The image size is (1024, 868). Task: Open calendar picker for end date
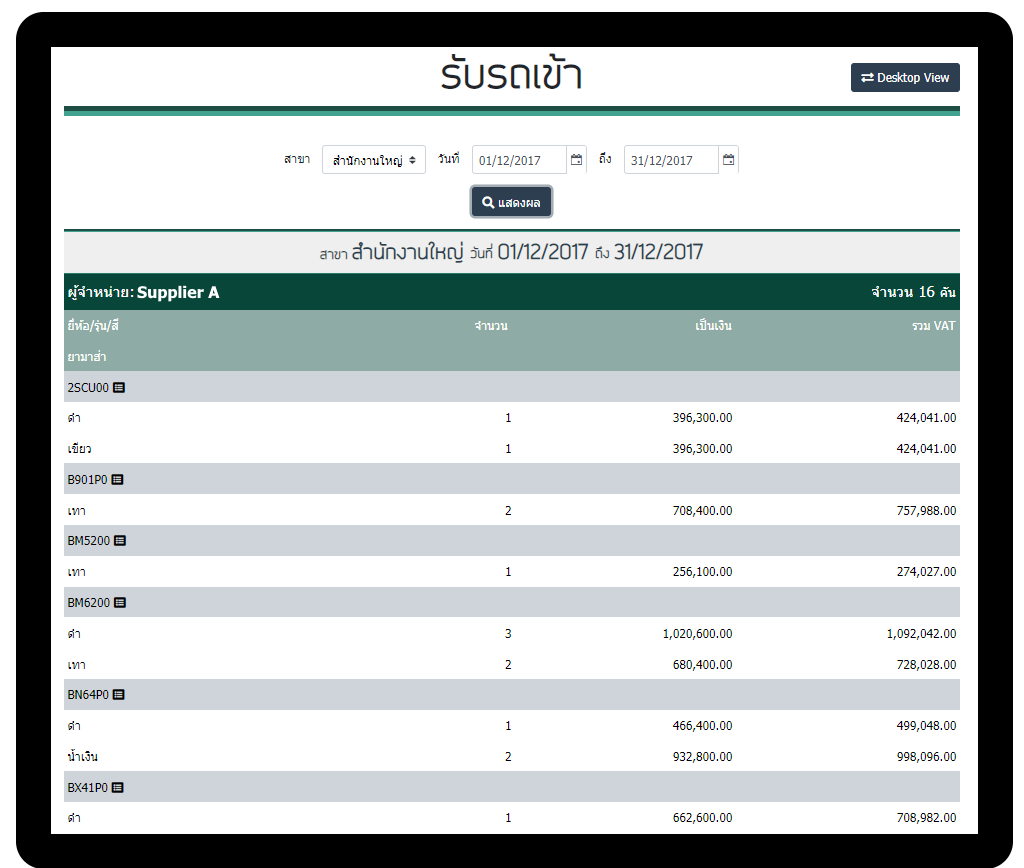[728, 160]
